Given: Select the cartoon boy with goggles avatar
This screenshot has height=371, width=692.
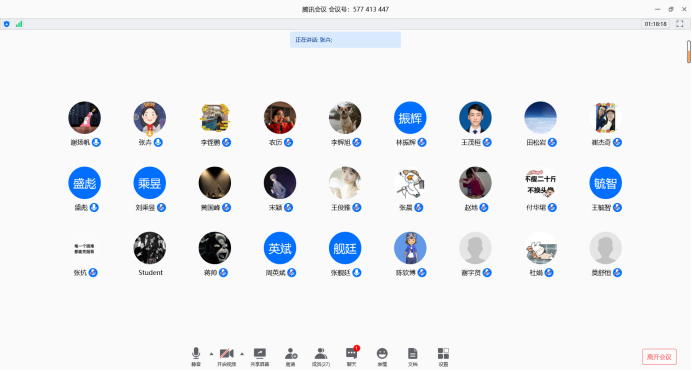Looking at the screenshot, I should click(410, 248).
